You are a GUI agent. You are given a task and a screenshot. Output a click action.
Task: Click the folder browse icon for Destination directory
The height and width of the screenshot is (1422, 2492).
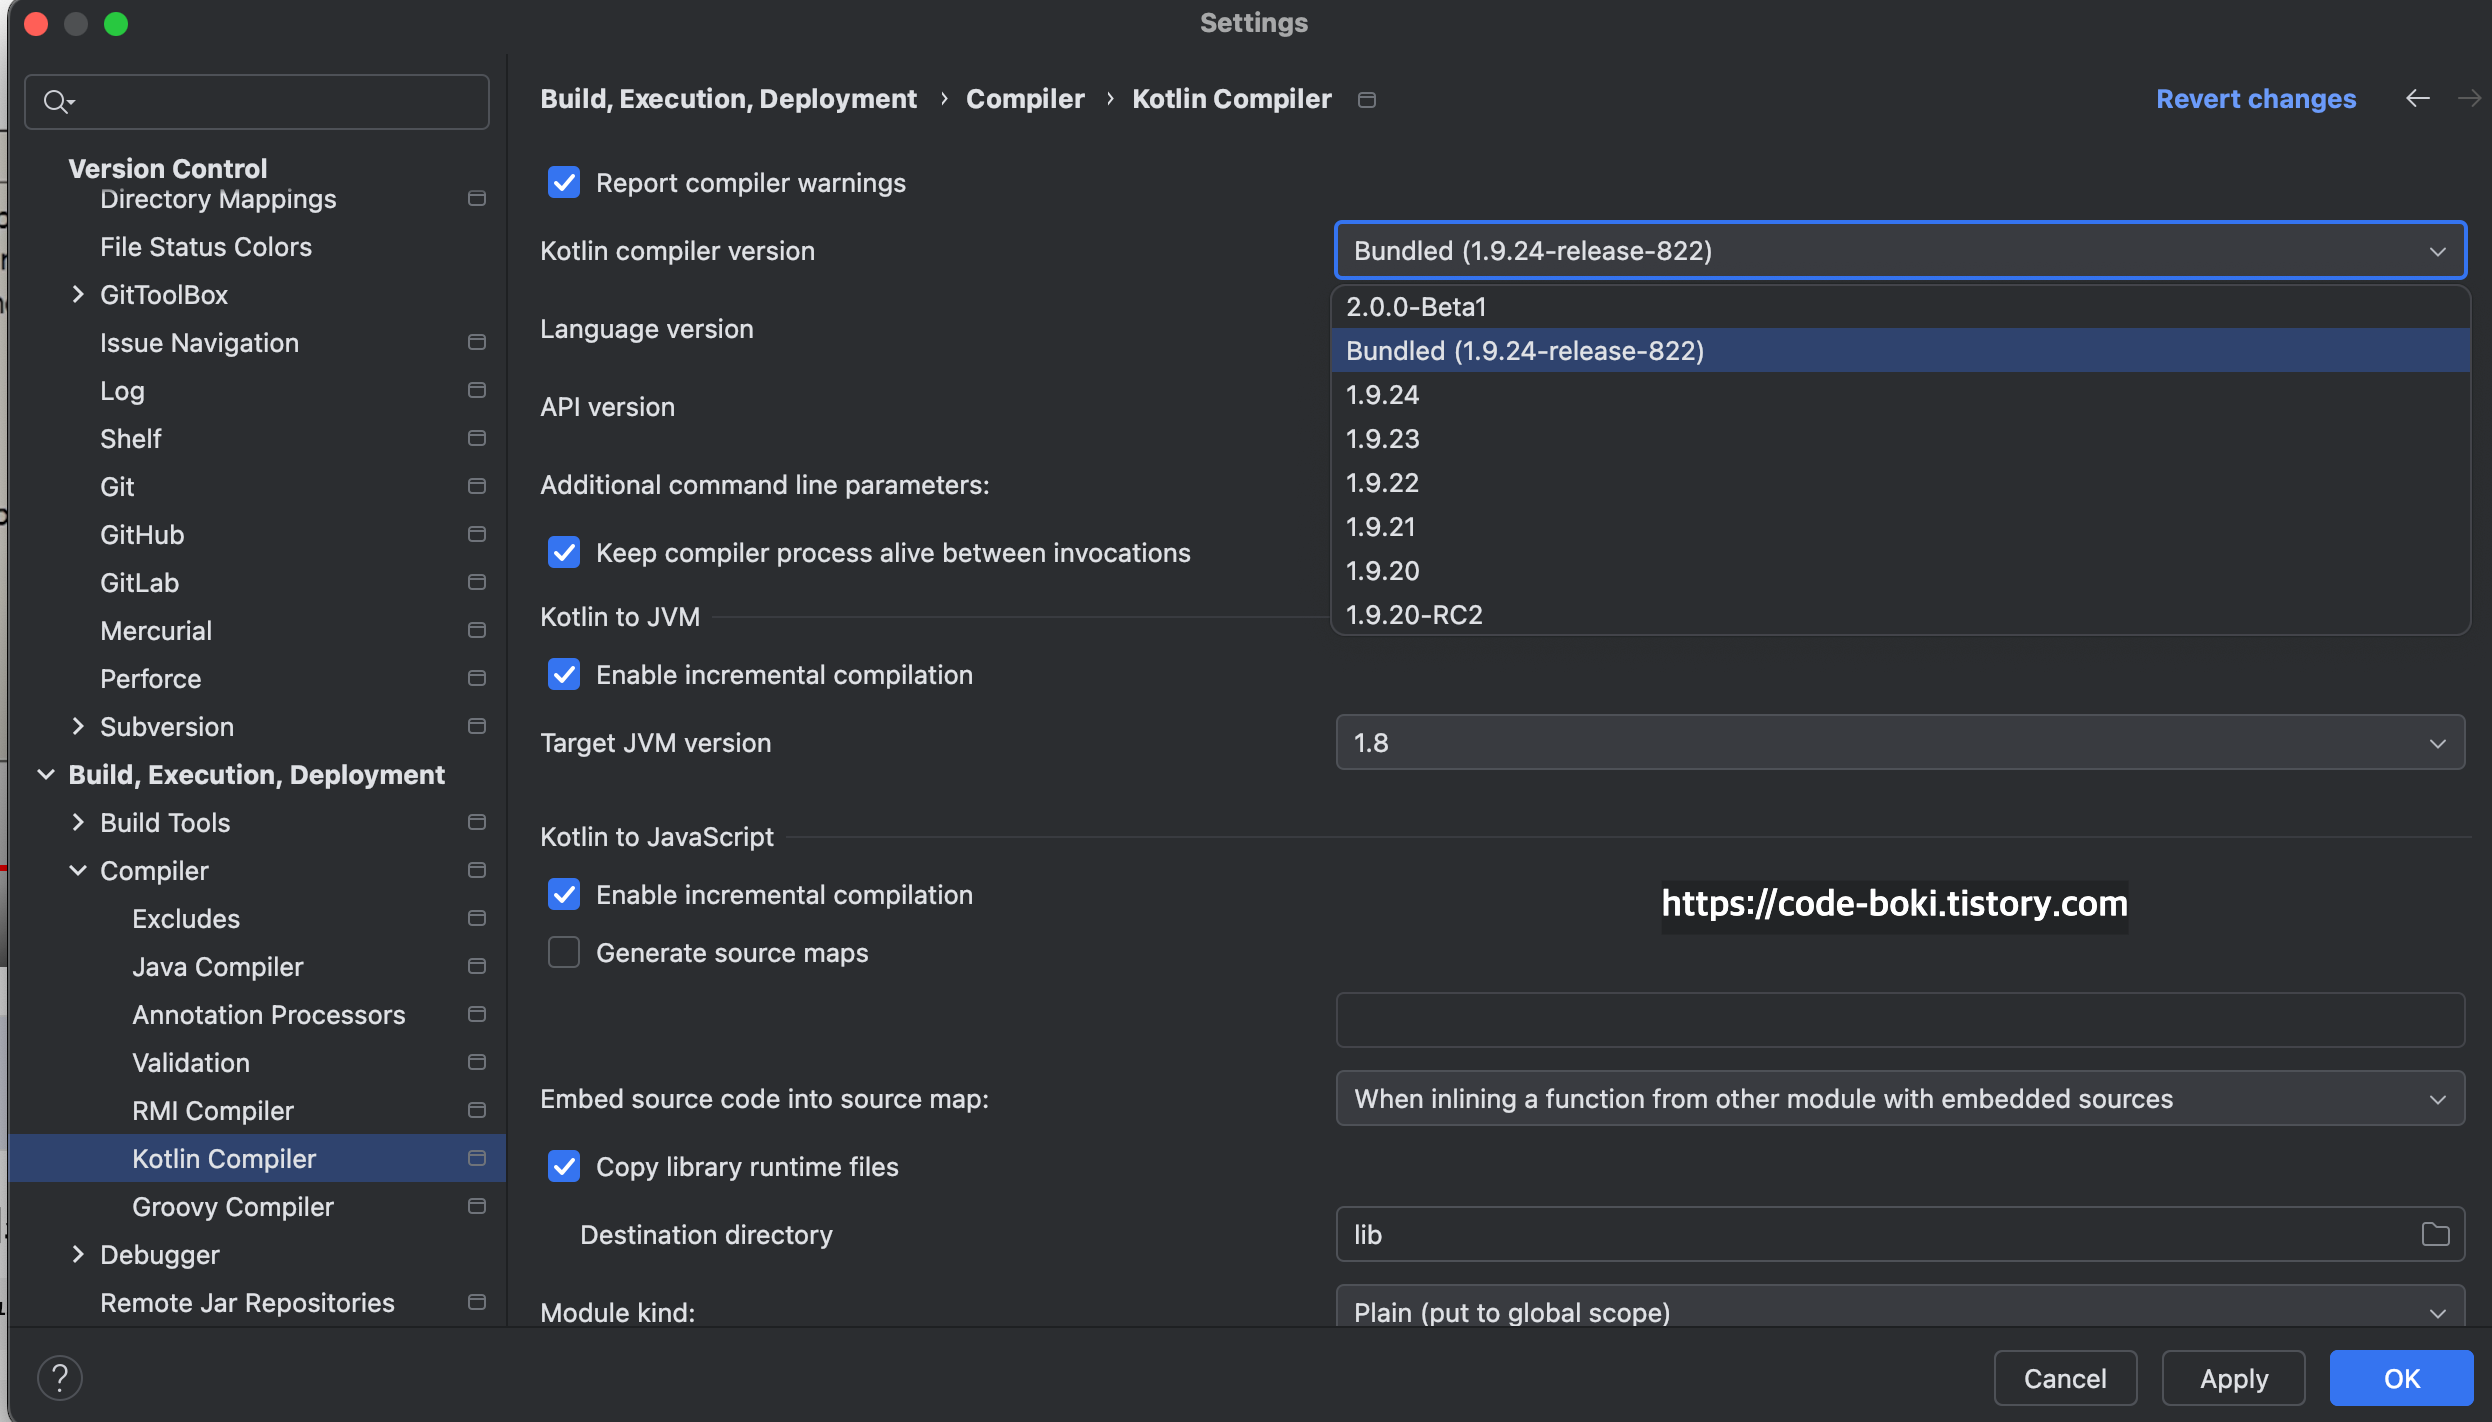(x=2435, y=1234)
